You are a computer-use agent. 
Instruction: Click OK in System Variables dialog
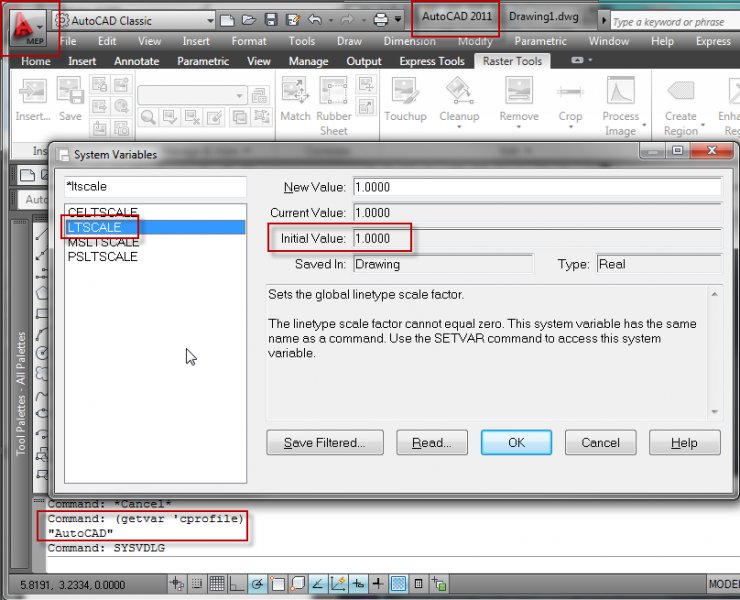pos(516,442)
